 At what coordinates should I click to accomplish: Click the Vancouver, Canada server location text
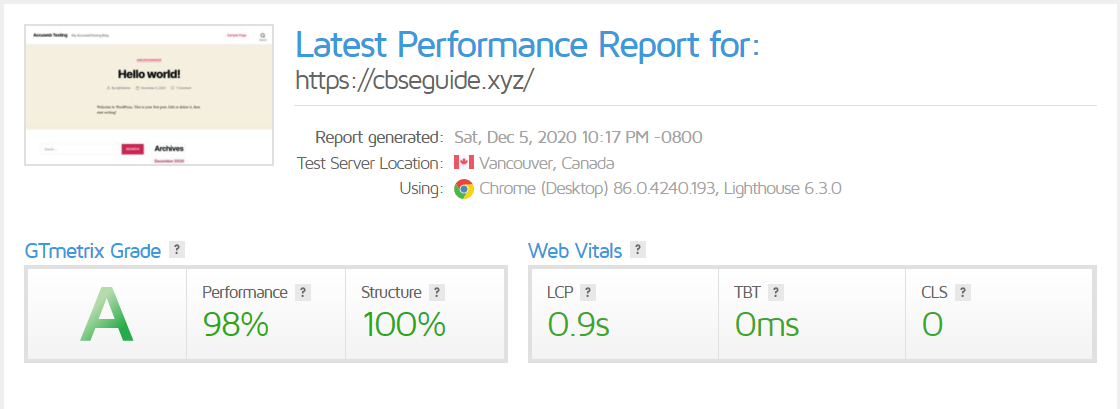coord(546,163)
